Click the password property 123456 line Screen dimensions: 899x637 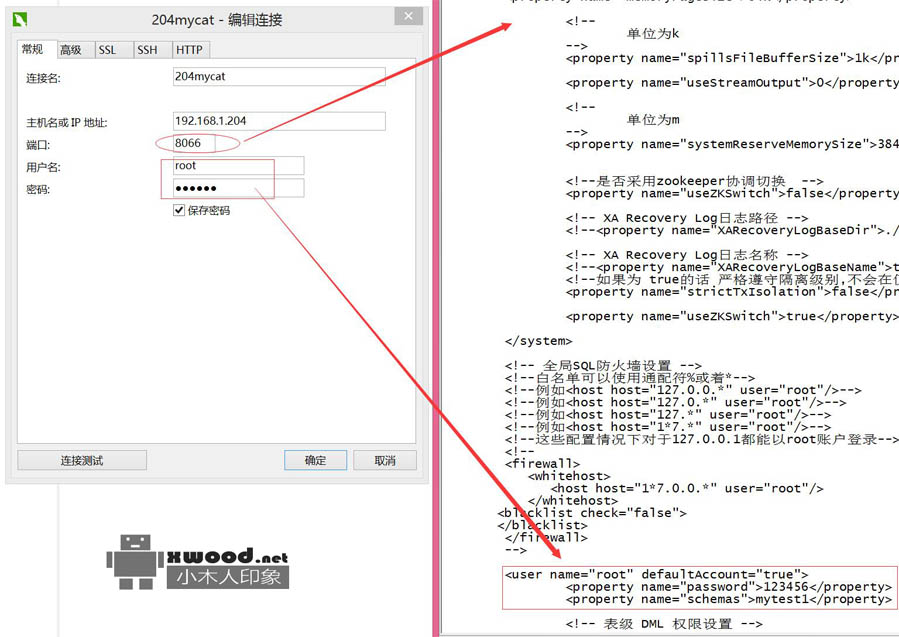coord(728,587)
